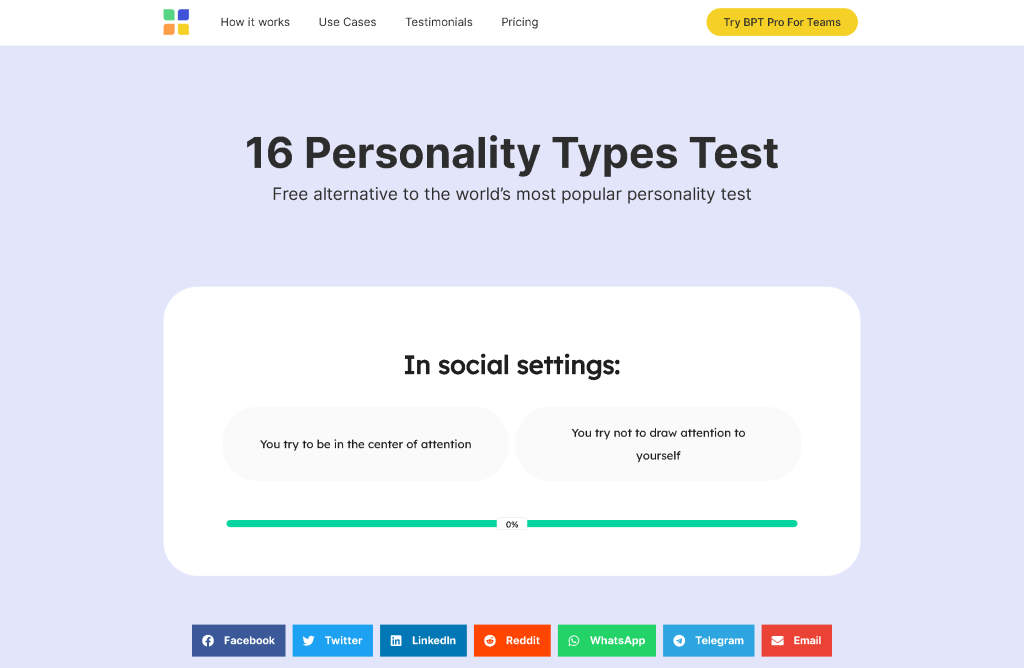Click the 0% progress indicator
The image size is (1024, 668).
(x=511, y=522)
